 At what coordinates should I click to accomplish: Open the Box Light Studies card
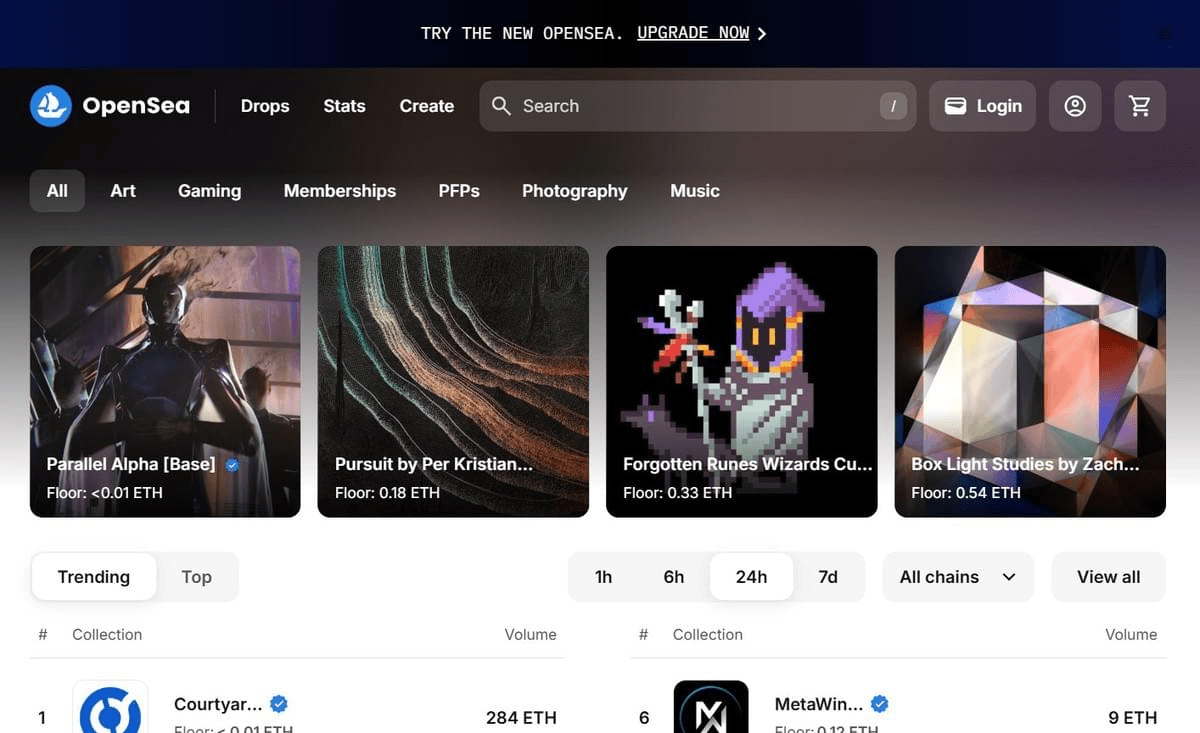click(1030, 382)
